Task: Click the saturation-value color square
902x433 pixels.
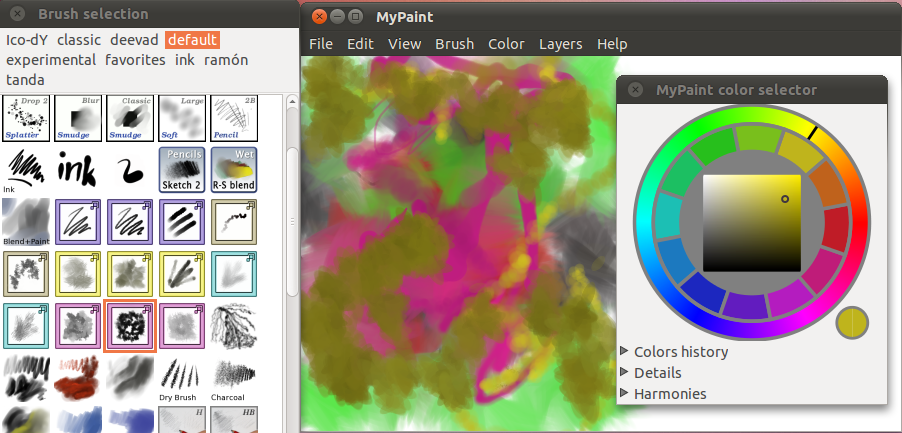Action: click(x=752, y=223)
